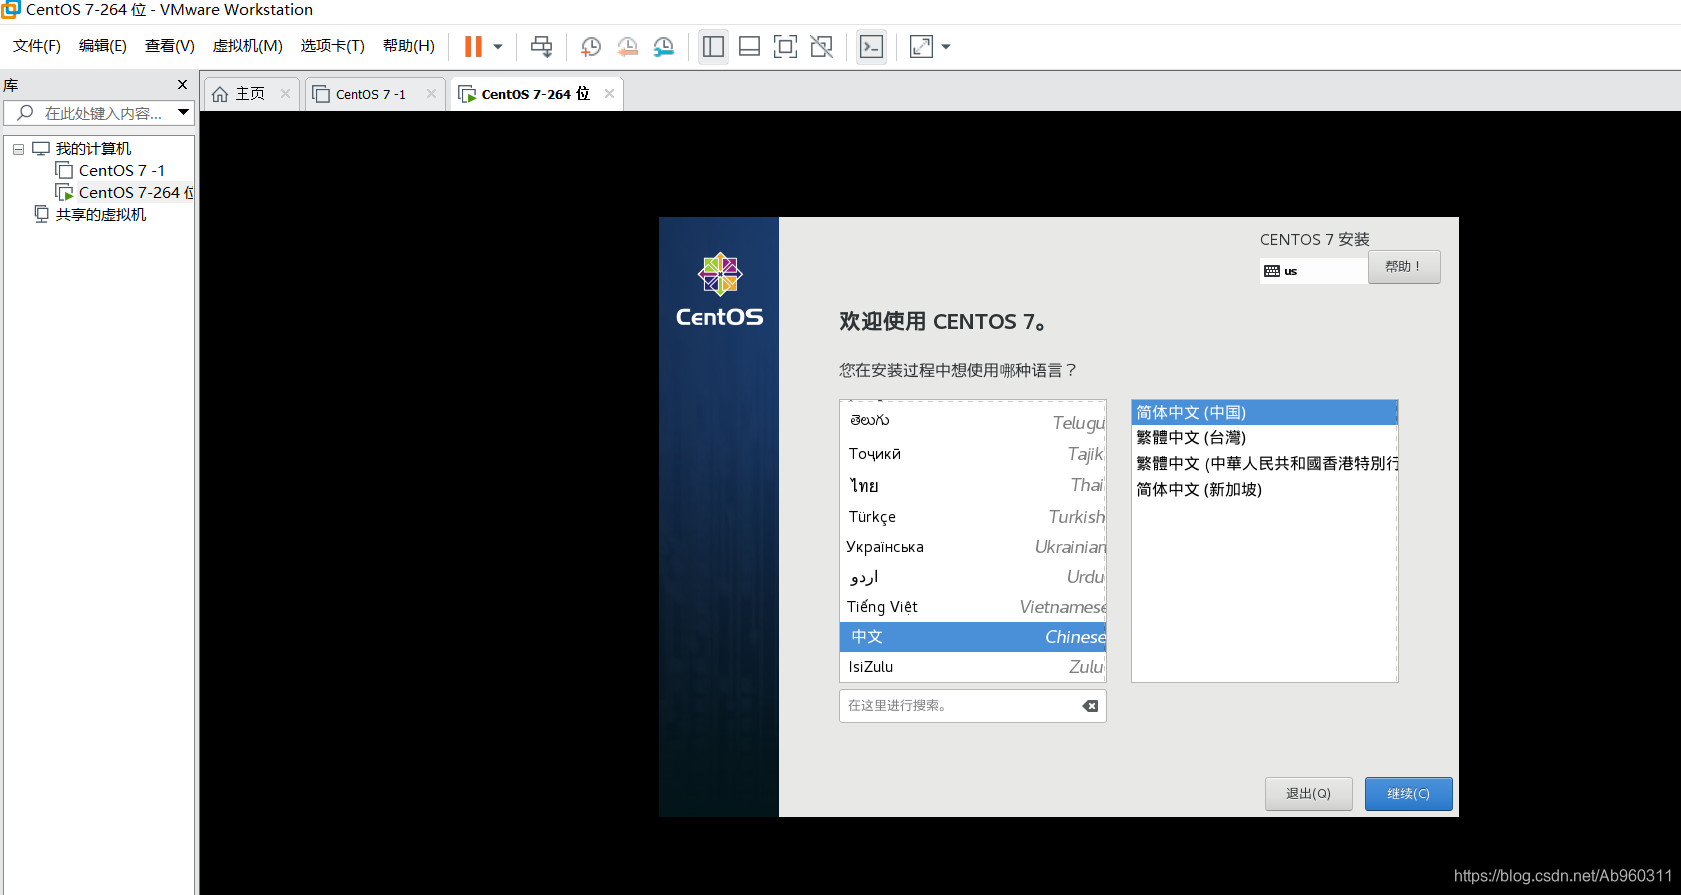Screen dimensions: 1681x895
Task: Open the stretch display options arrow
Action: [x=946, y=47]
